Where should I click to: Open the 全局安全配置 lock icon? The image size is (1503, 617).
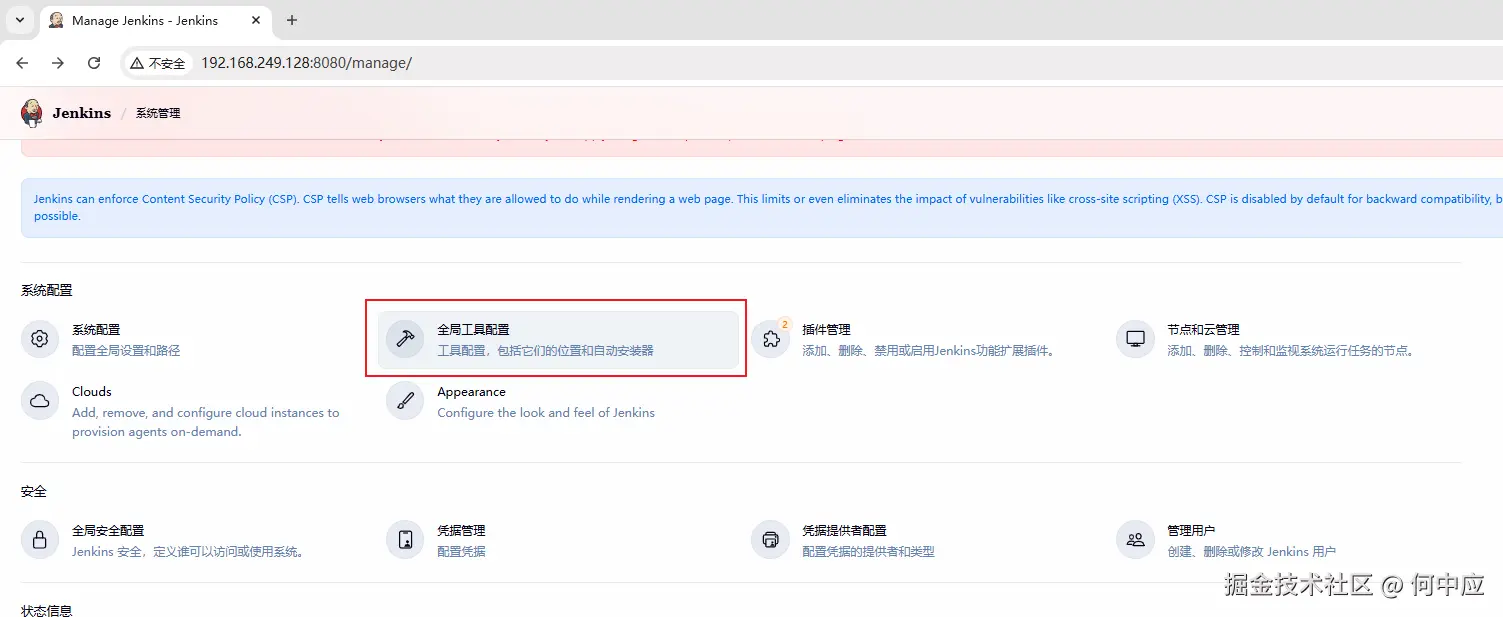click(x=40, y=540)
